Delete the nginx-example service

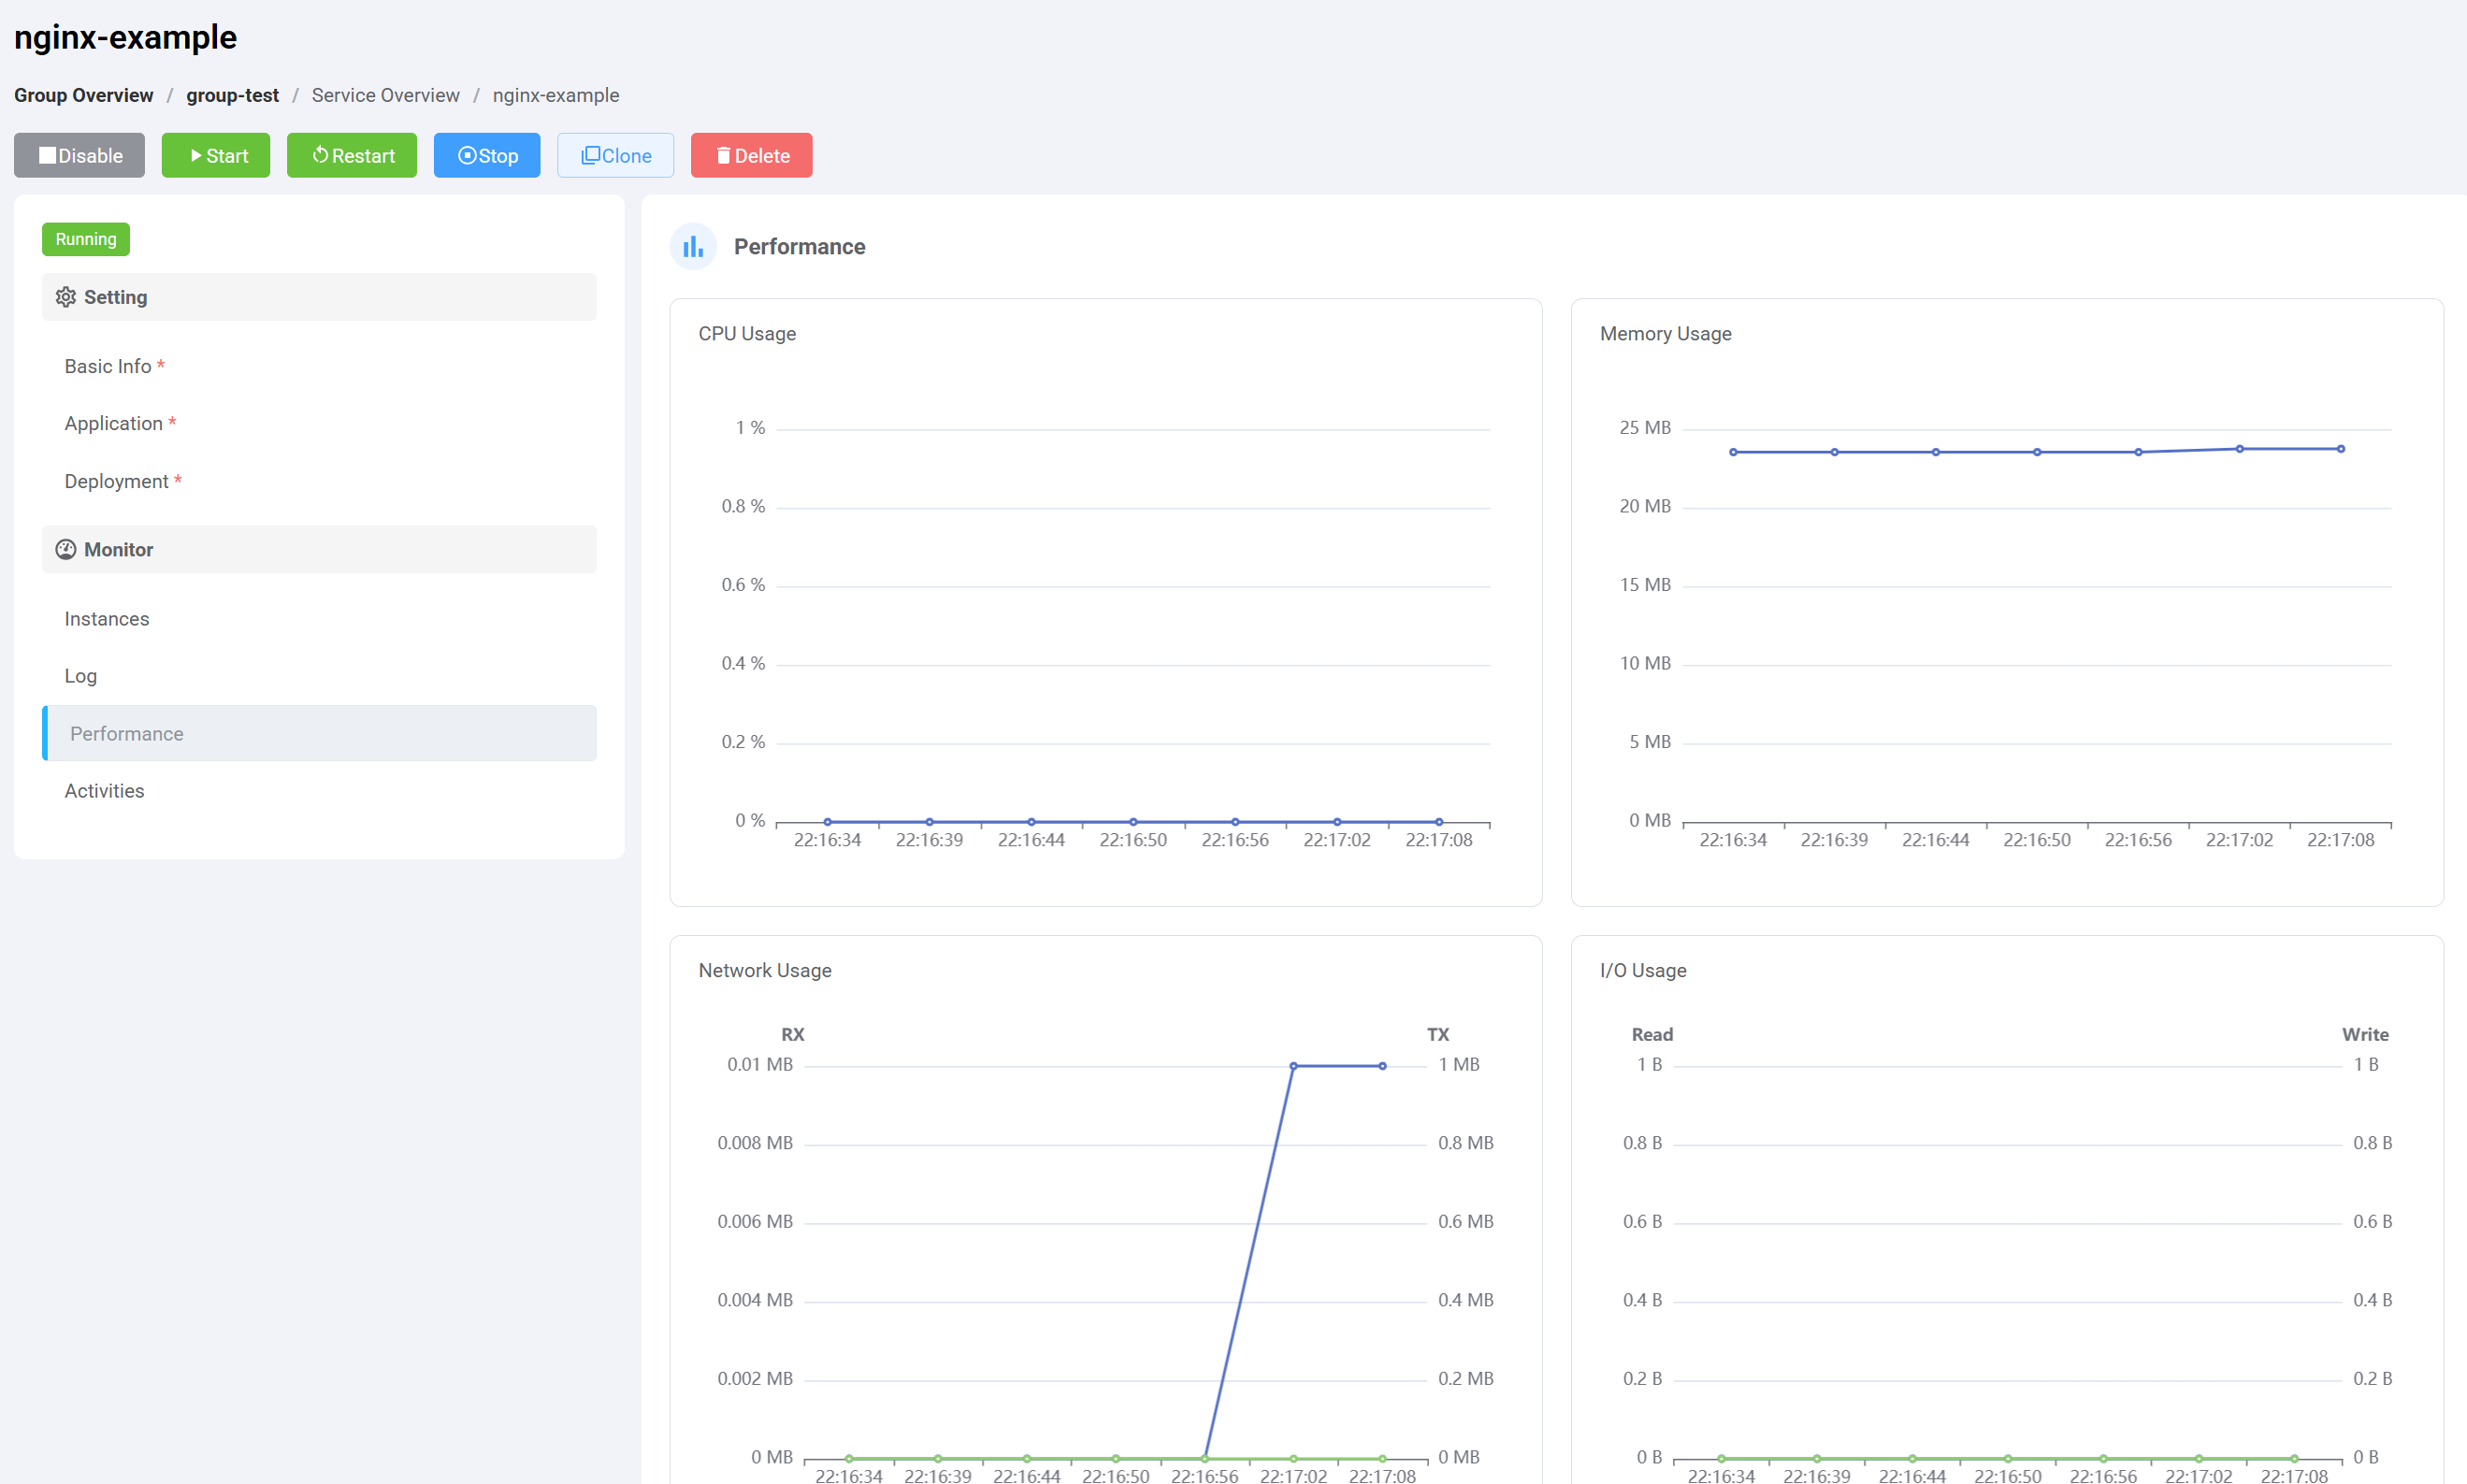(x=752, y=155)
